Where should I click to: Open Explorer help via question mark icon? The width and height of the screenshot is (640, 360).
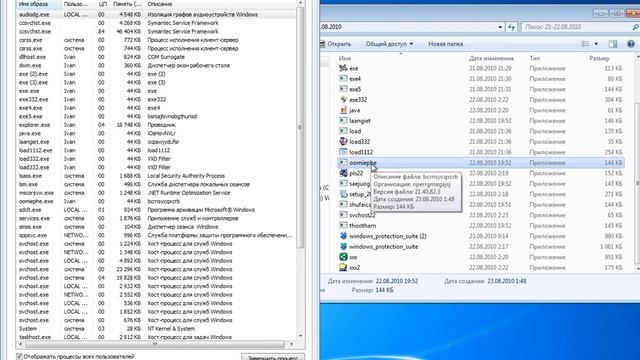(x=631, y=44)
